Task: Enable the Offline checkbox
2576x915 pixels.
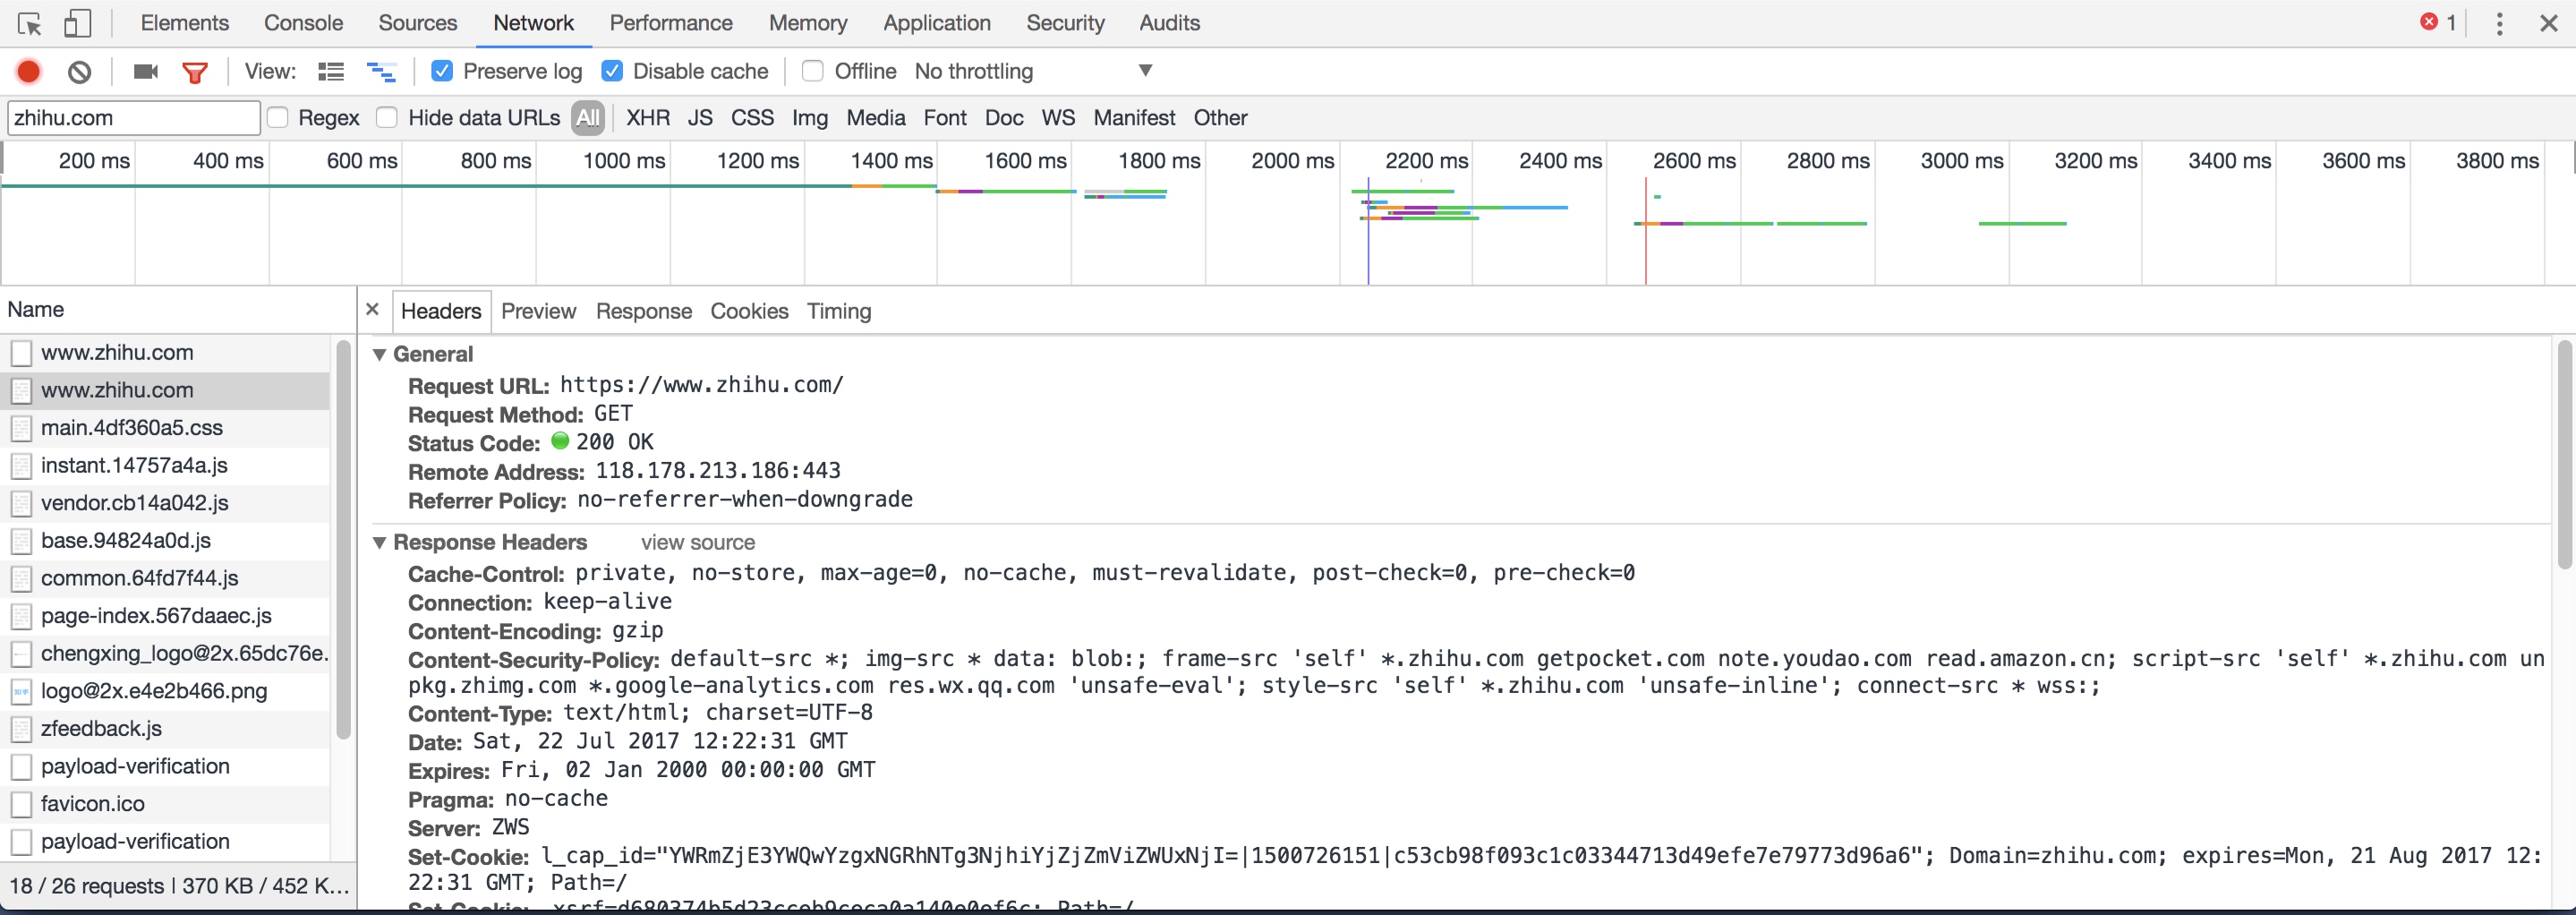Action: pos(813,71)
